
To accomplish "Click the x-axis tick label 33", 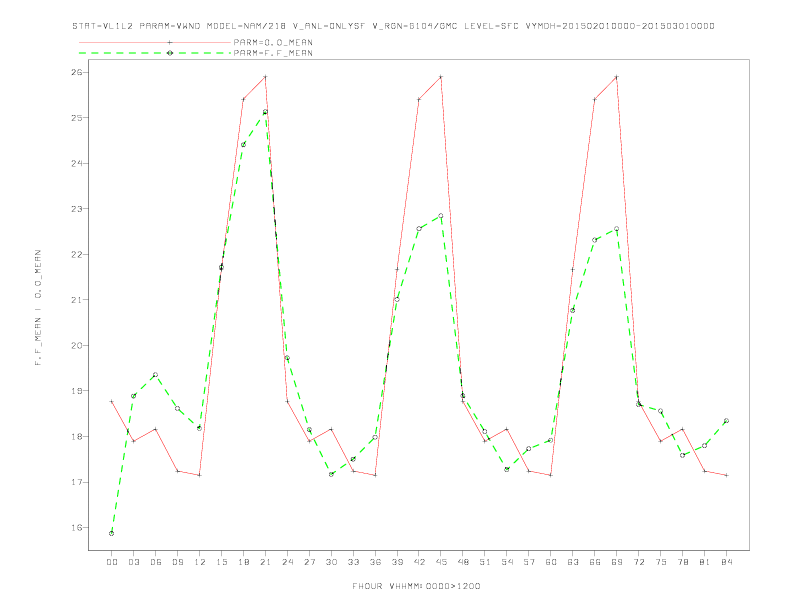I will [x=353, y=562].
